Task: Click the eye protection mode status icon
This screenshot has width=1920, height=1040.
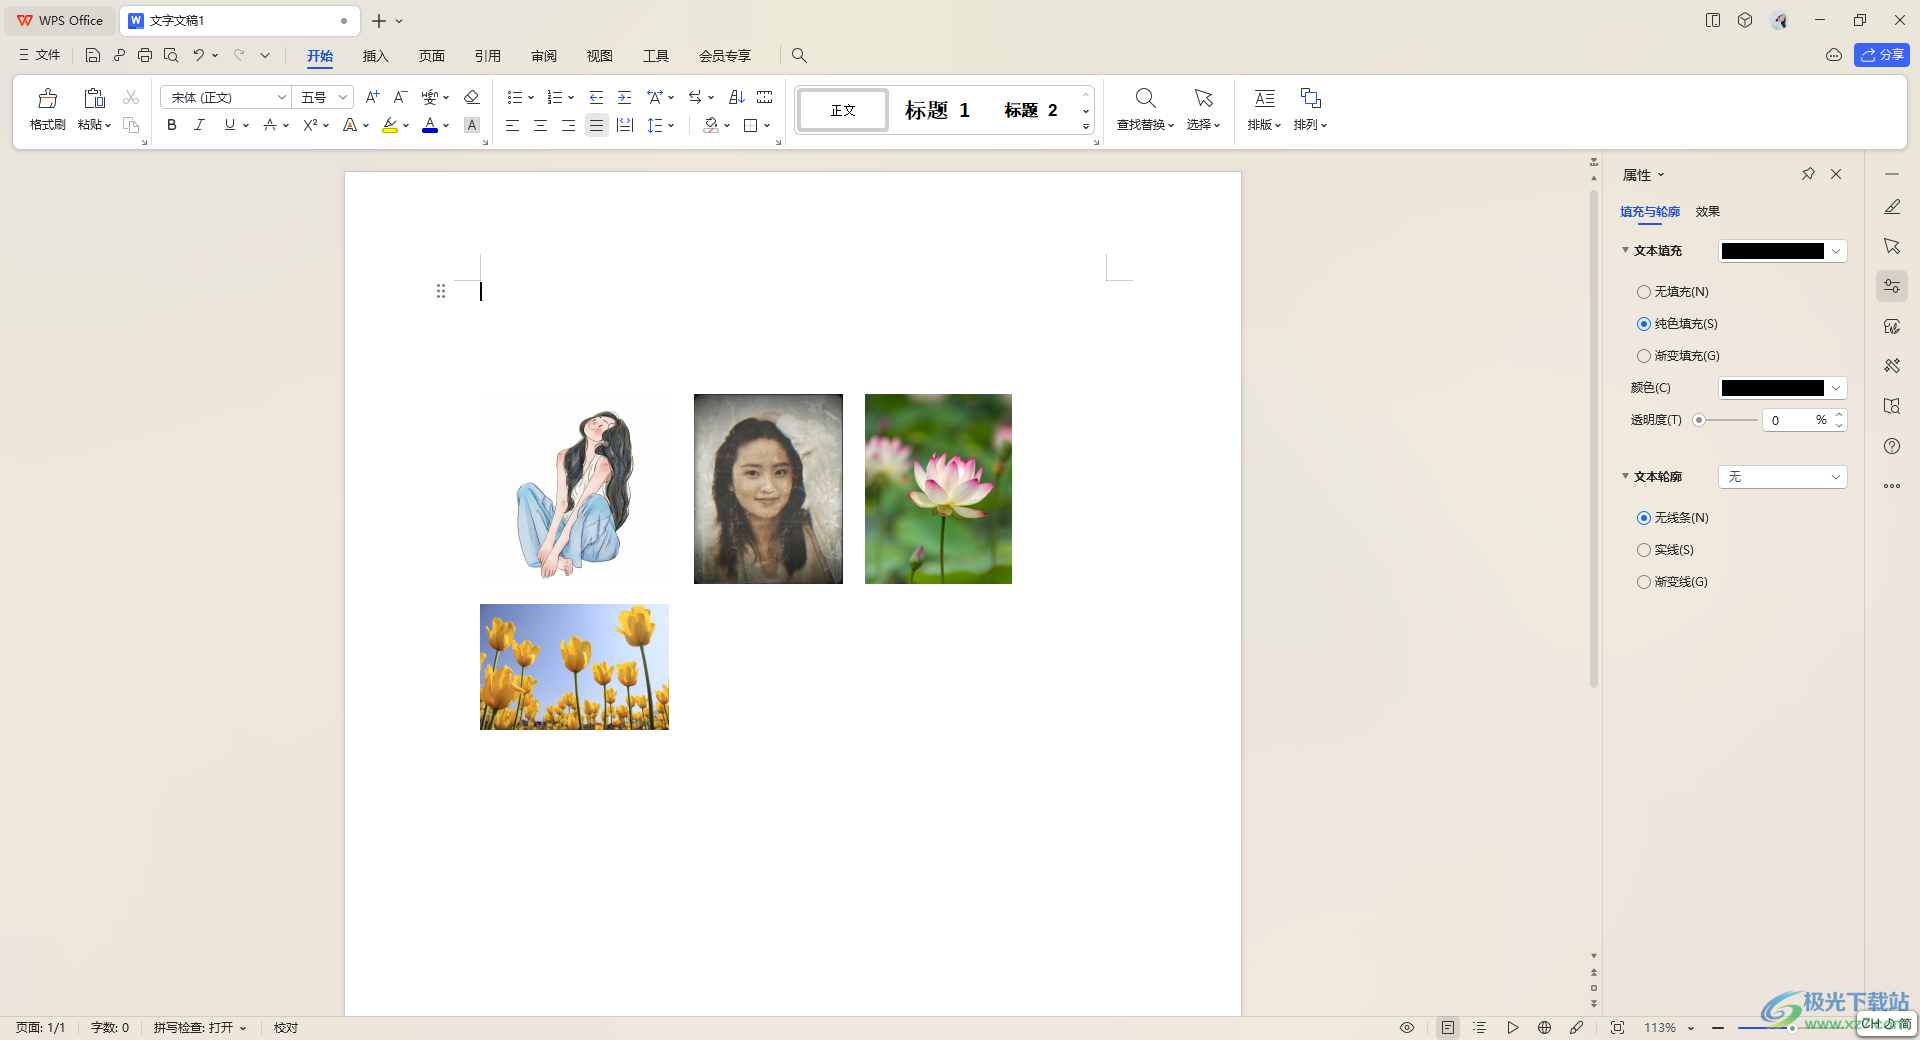Action: coord(1407,1027)
